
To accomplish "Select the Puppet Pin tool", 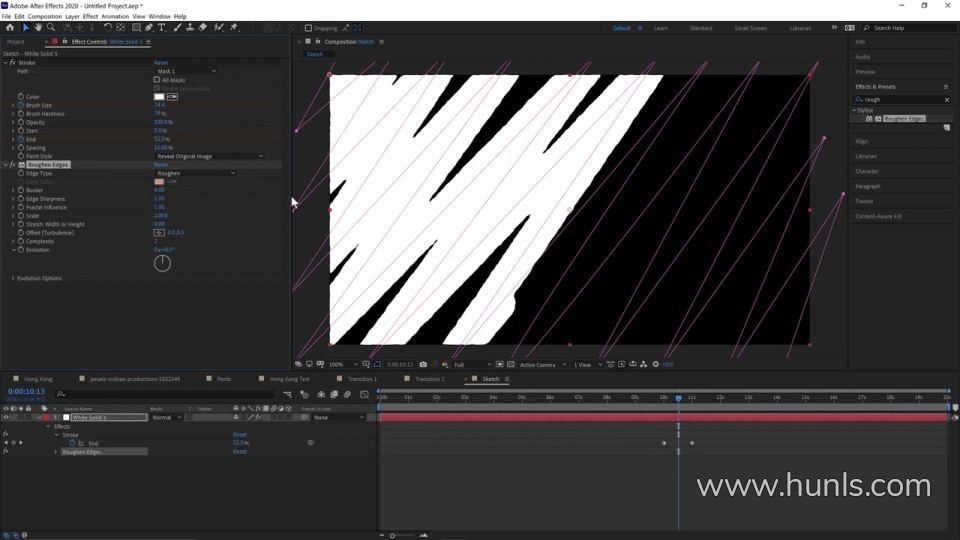I will [234, 28].
